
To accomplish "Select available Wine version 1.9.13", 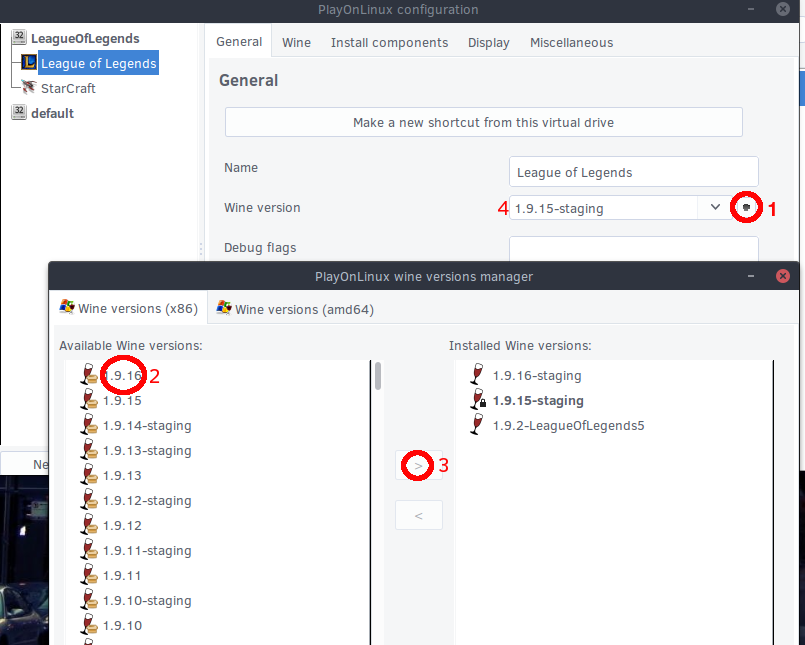I will 122,476.
